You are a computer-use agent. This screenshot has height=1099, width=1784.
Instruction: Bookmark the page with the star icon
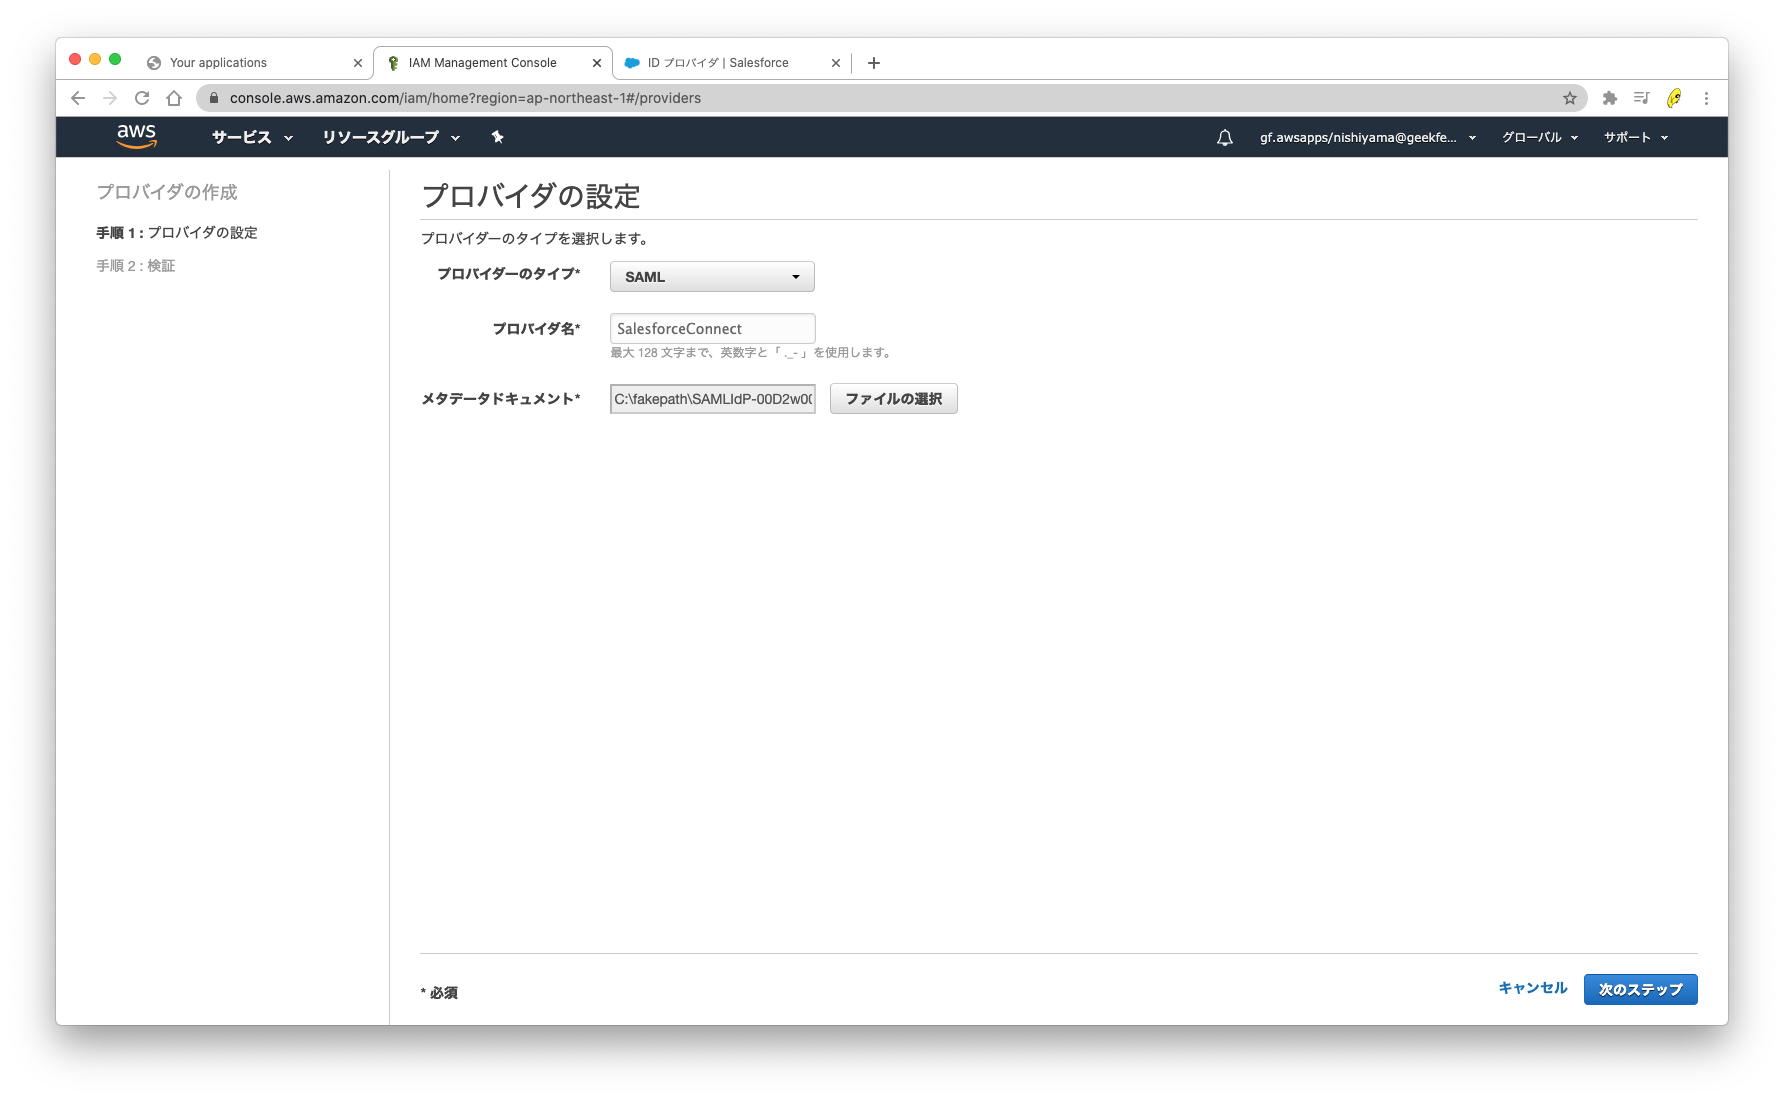click(1570, 98)
